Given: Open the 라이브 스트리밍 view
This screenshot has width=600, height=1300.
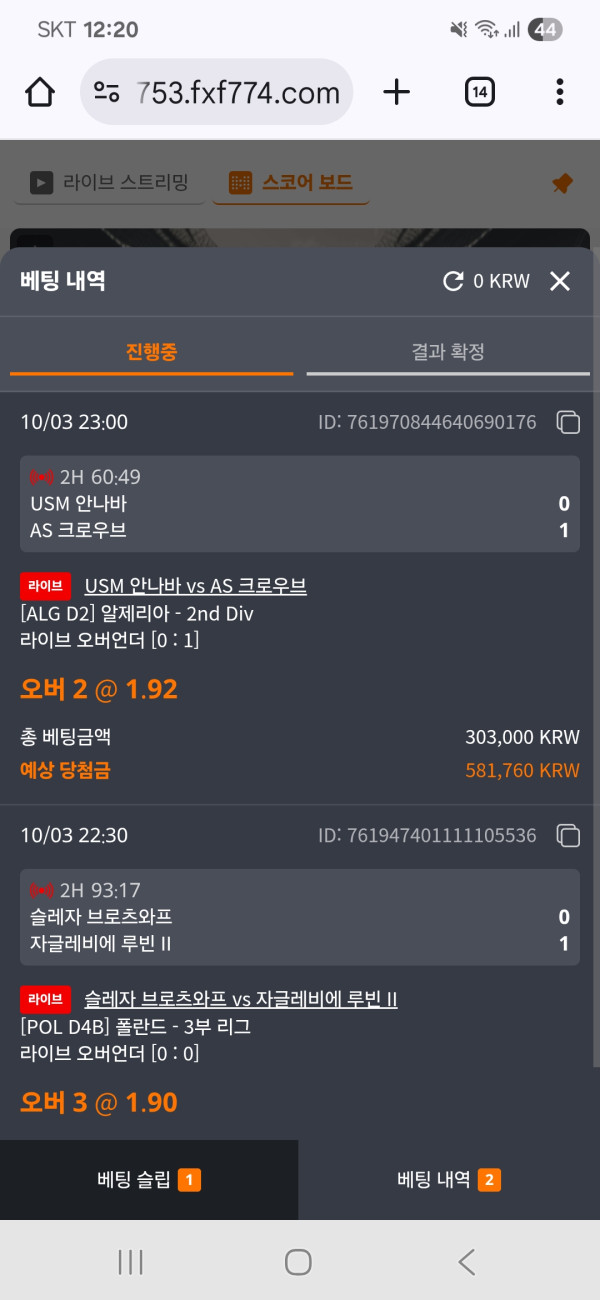Looking at the screenshot, I should [109, 183].
